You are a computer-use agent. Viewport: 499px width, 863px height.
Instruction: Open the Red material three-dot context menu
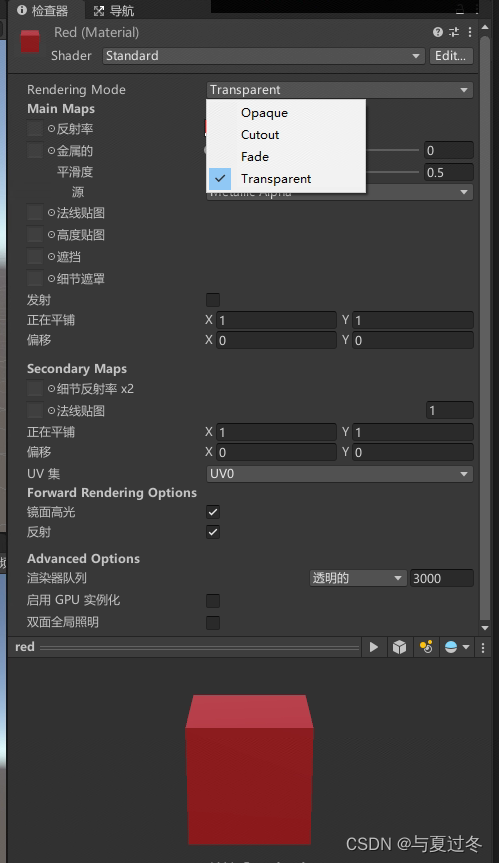[470, 32]
